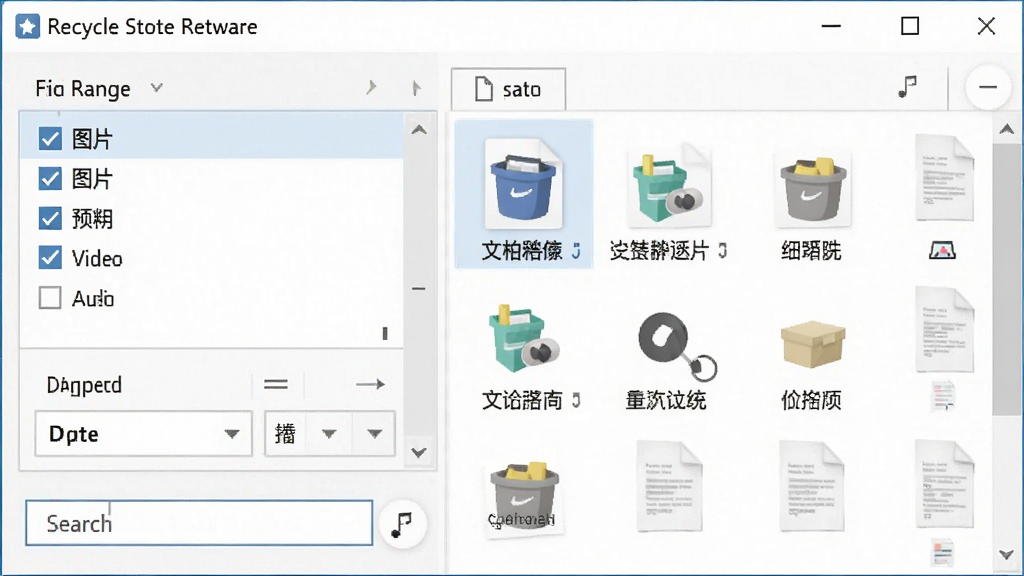The height and width of the screenshot is (576, 1024).
Task: Click the small minus mark in left scrollbar
Action: 419,288
